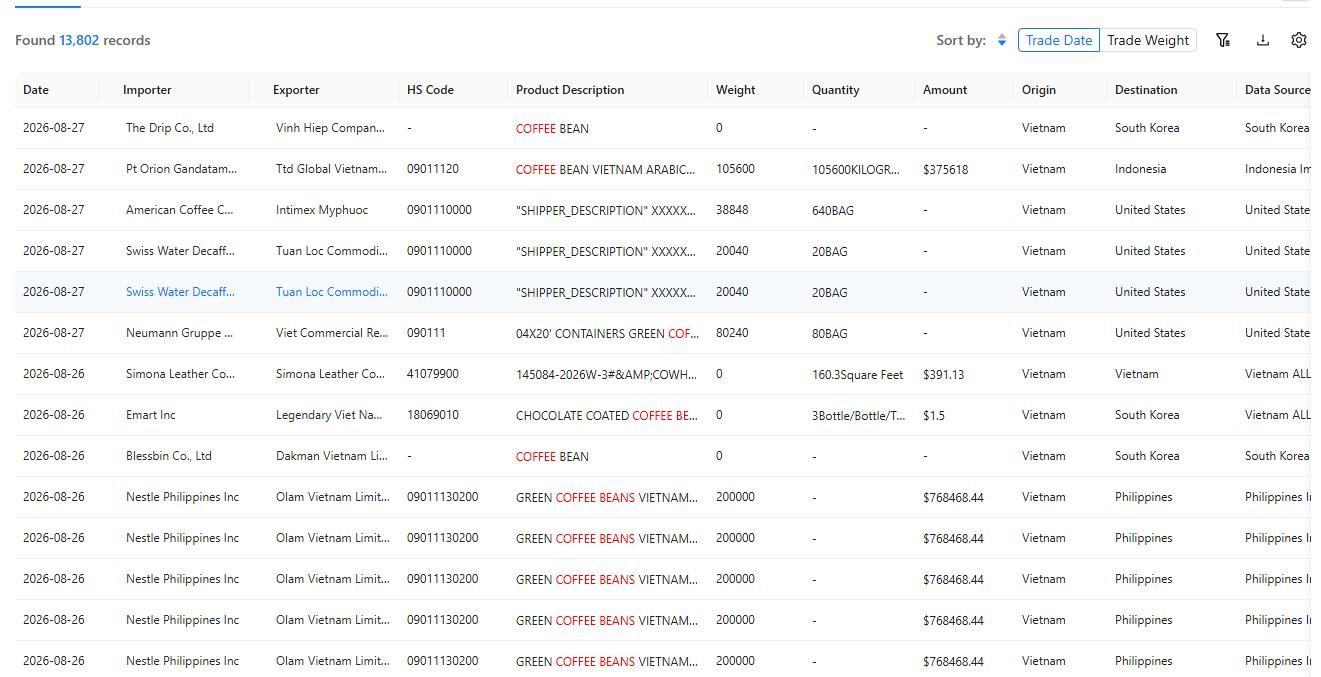This screenshot has height=677, width=1321.
Task: Click HS code 18069010
Action: [x=433, y=415]
